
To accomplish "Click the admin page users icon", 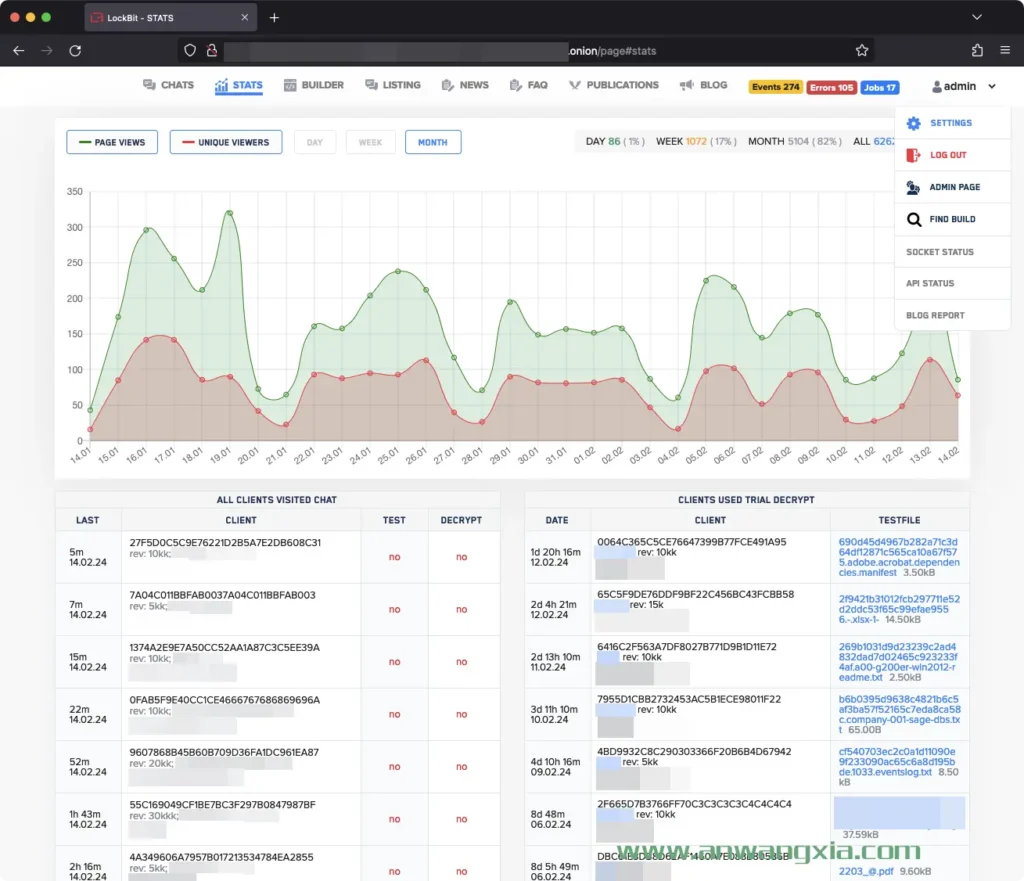I will click(913, 187).
